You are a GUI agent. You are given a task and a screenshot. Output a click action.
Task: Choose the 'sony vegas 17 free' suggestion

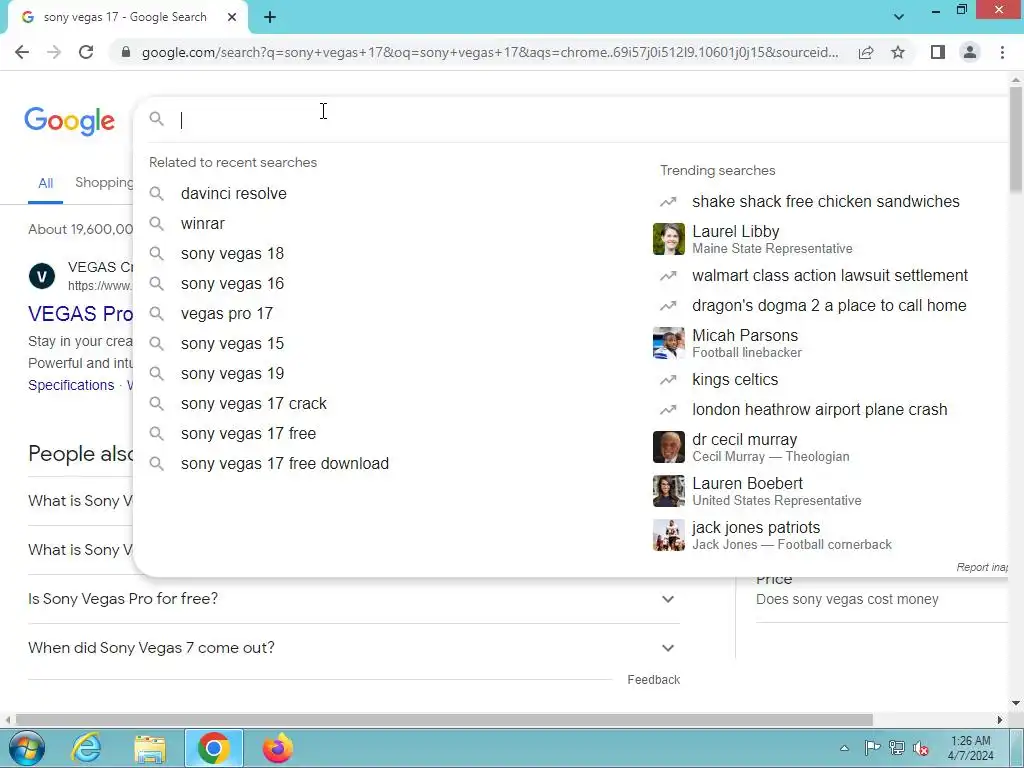coord(248,434)
